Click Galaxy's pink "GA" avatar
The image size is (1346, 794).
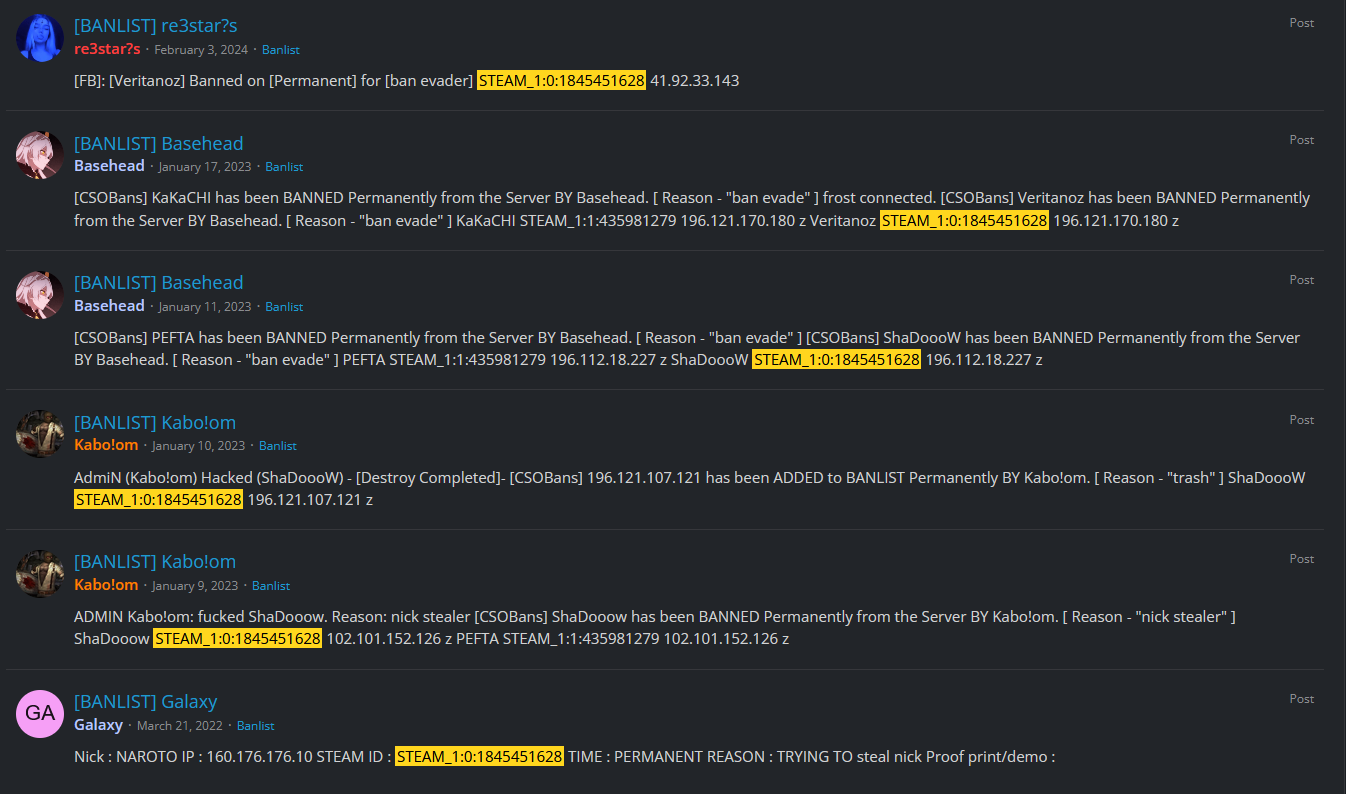[x=40, y=713]
